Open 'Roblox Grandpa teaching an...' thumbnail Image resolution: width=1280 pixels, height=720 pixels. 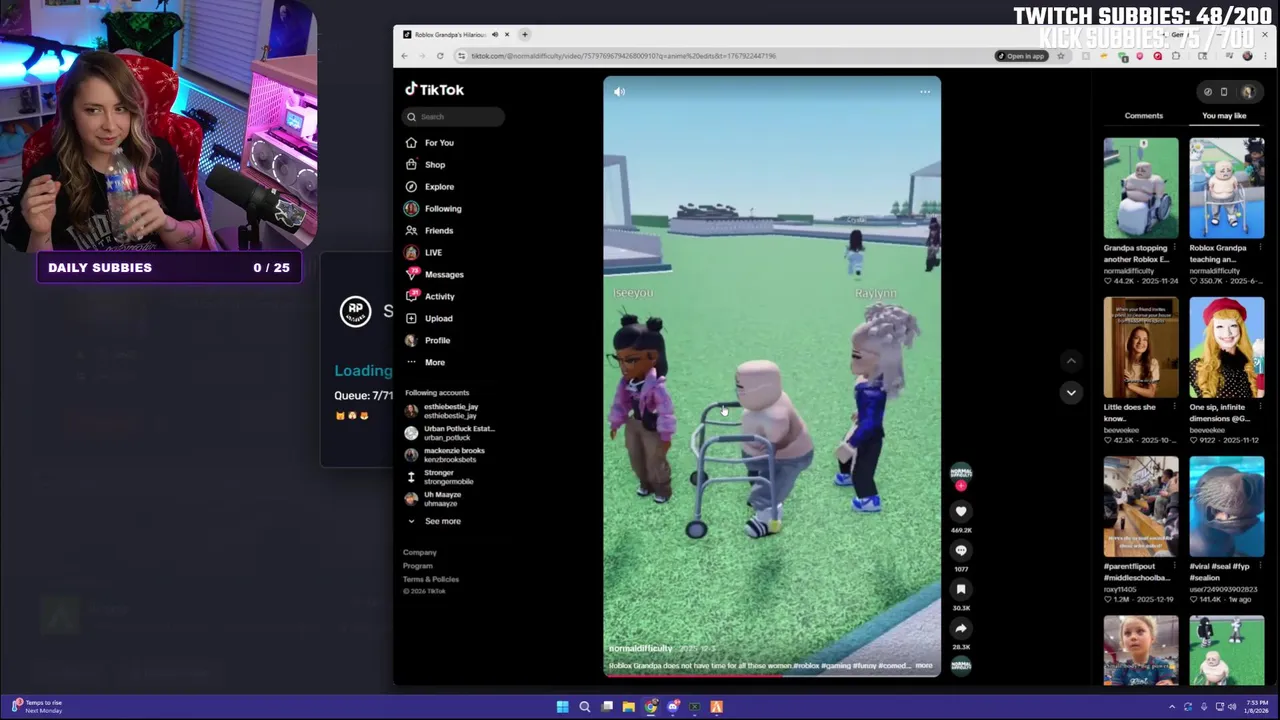(x=1227, y=188)
